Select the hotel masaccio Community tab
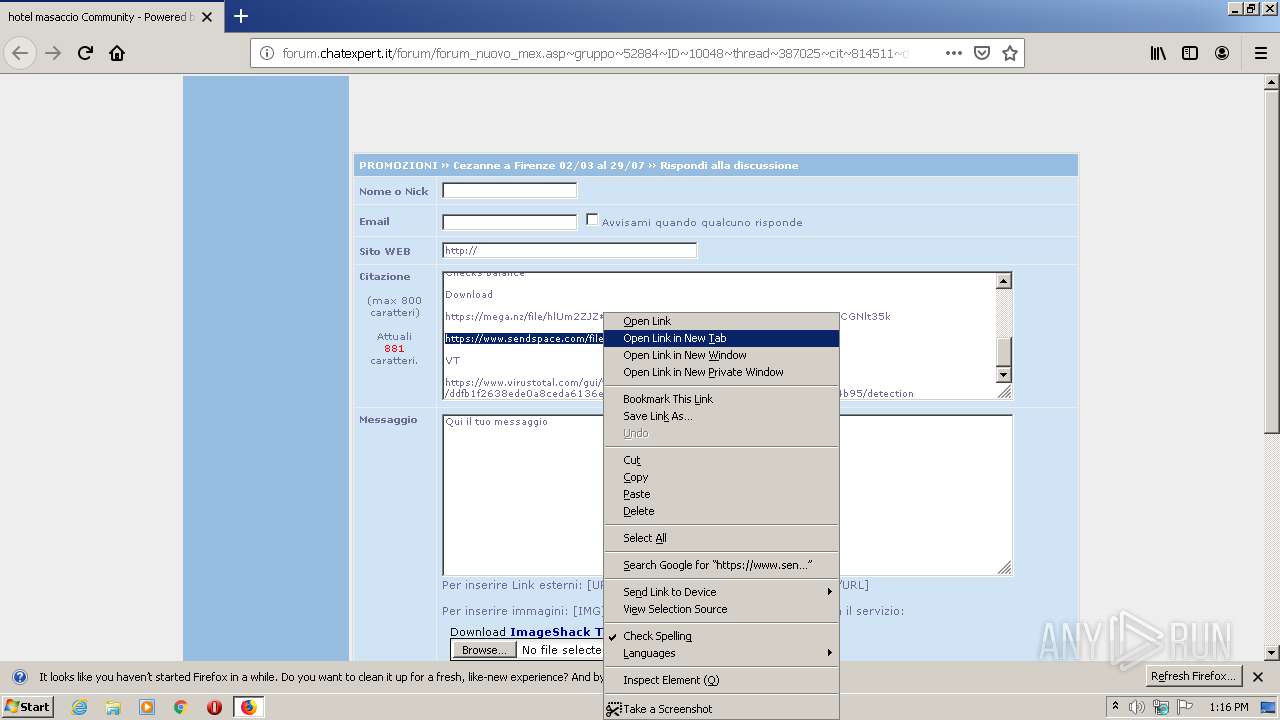The height and width of the screenshot is (720, 1280). 109,17
